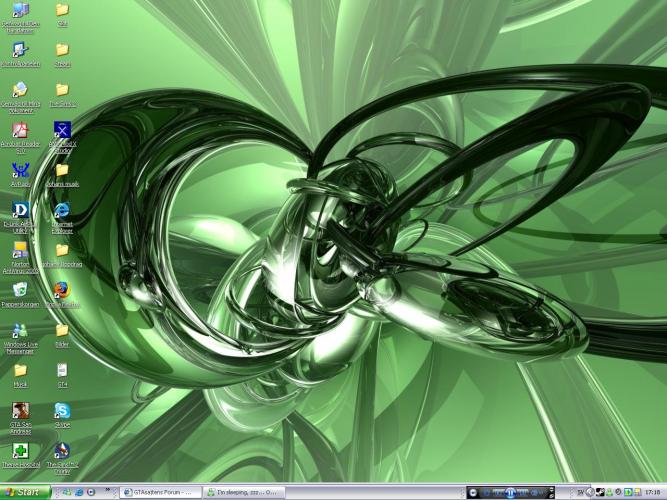Image resolution: width=667 pixels, height=500 pixels.
Task: Open the Johans musik folder
Action: [62, 170]
